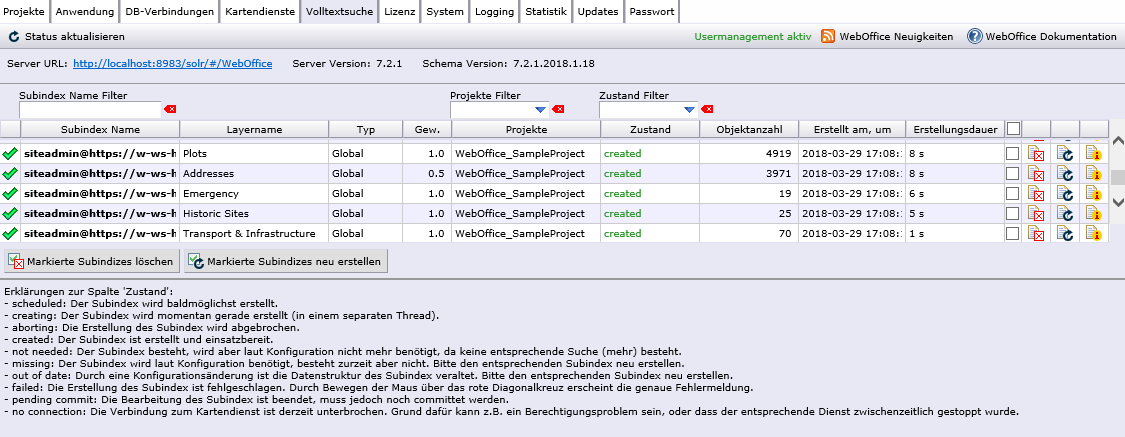Show info for the Addresses subindex
The width and height of the screenshot is (1125, 437).
[x=1093, y=174]
